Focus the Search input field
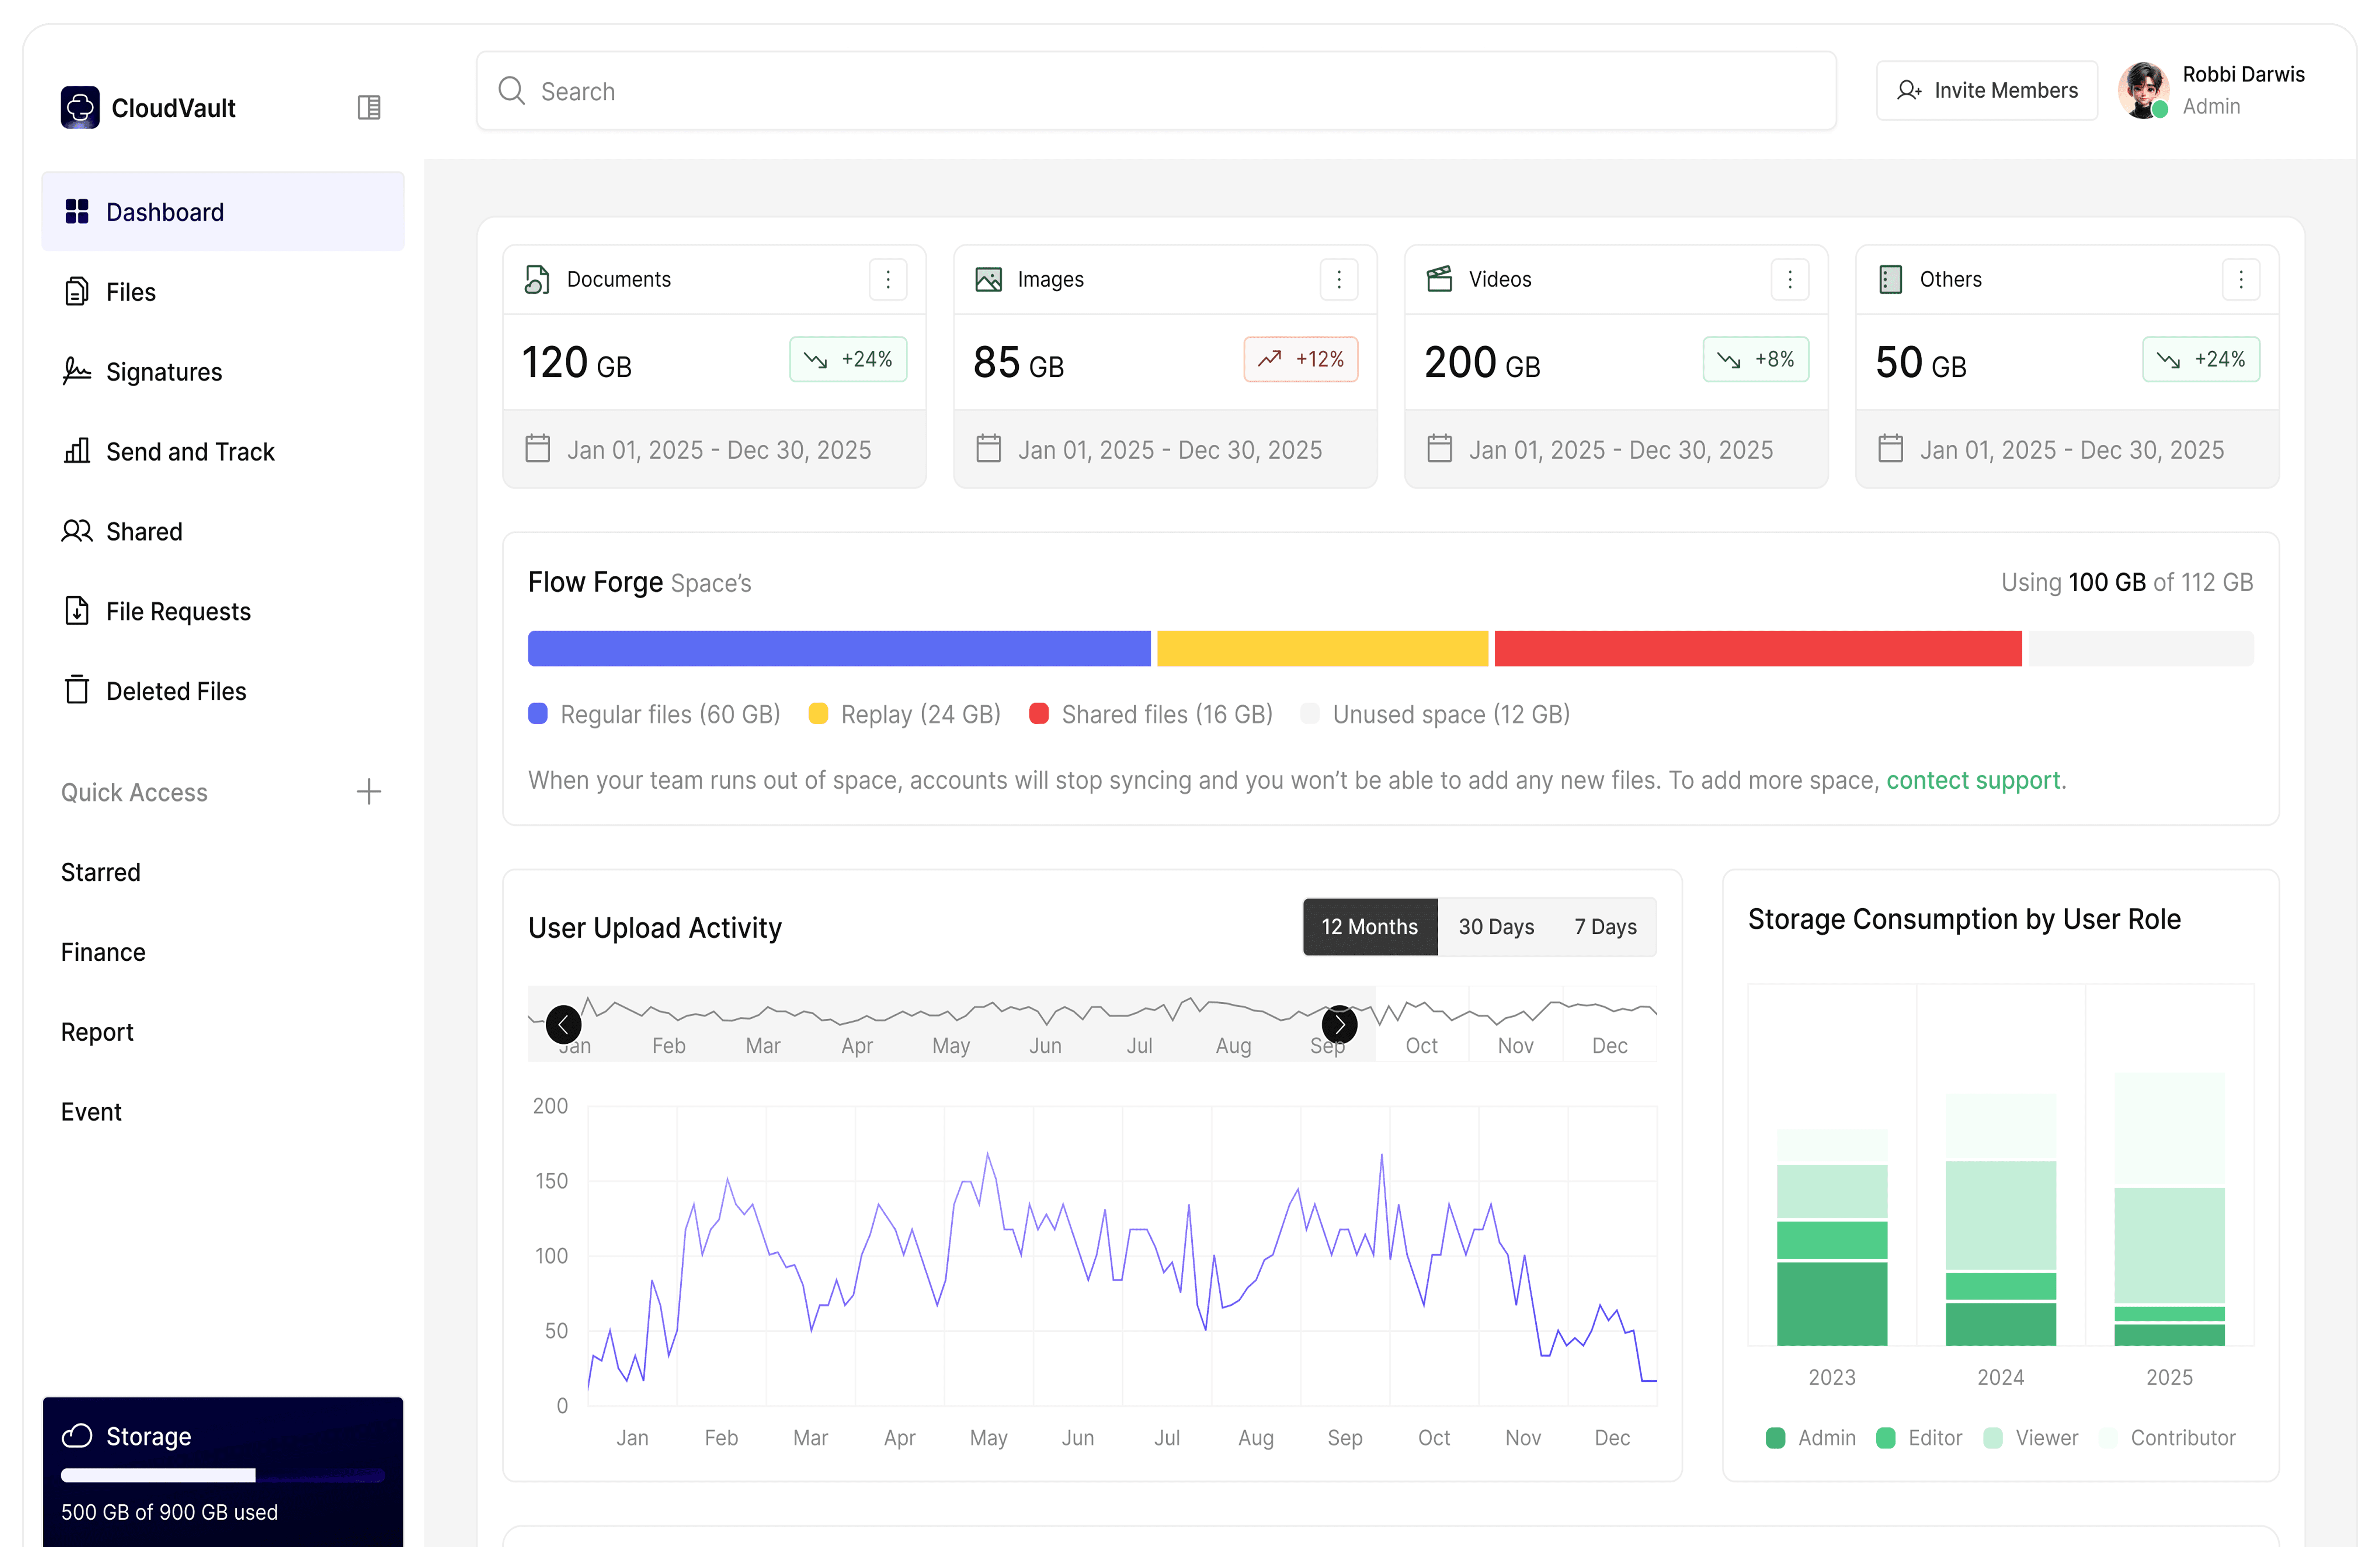The height and width of the screenshot is (1547, 2380). pos(1156,91)
